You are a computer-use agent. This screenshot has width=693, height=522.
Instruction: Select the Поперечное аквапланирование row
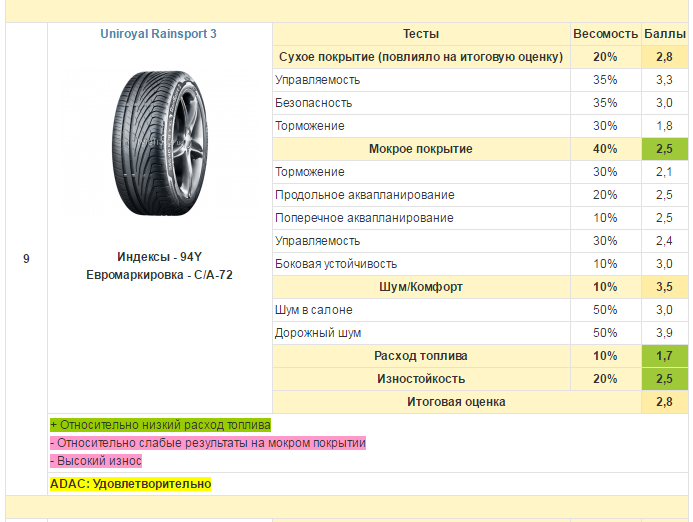(x=480, y=218)
